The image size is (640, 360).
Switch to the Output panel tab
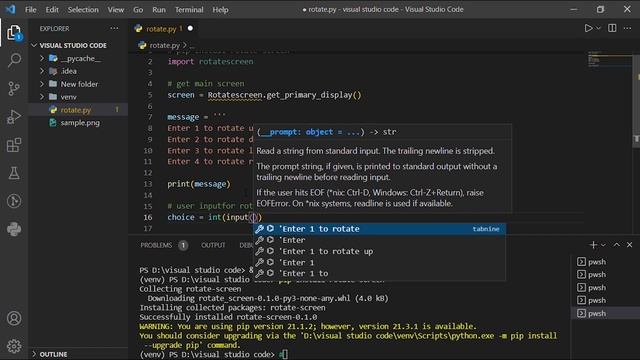click(213, 245)
